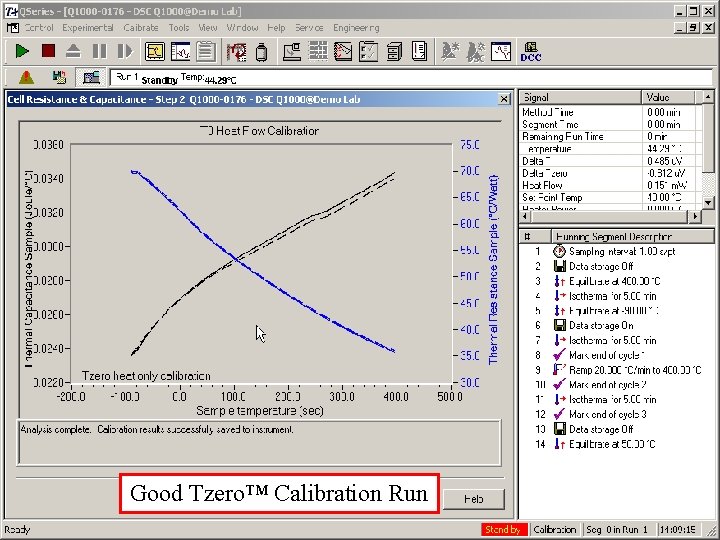This screenshot has width=720, height=540.
Task: Click the DCC toolbar icon
Action: tap(531, 51)
